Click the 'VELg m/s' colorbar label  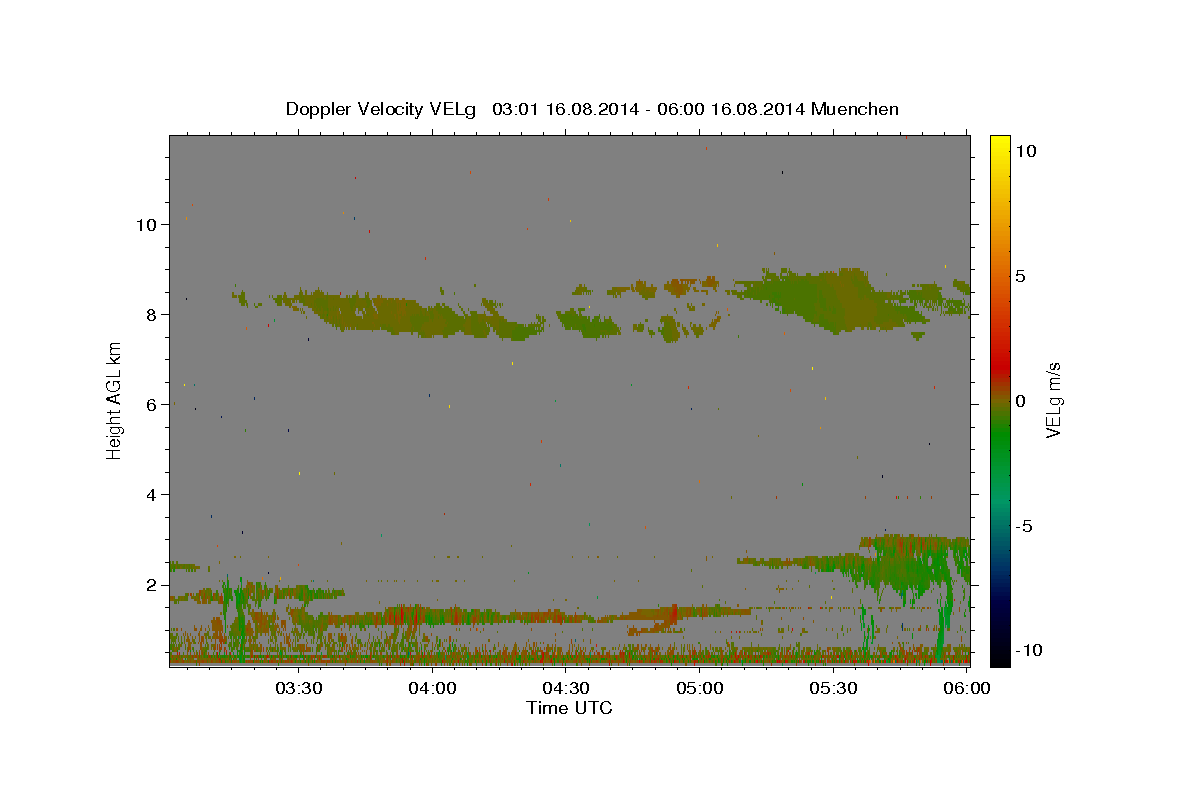(x=1053, y=400)
